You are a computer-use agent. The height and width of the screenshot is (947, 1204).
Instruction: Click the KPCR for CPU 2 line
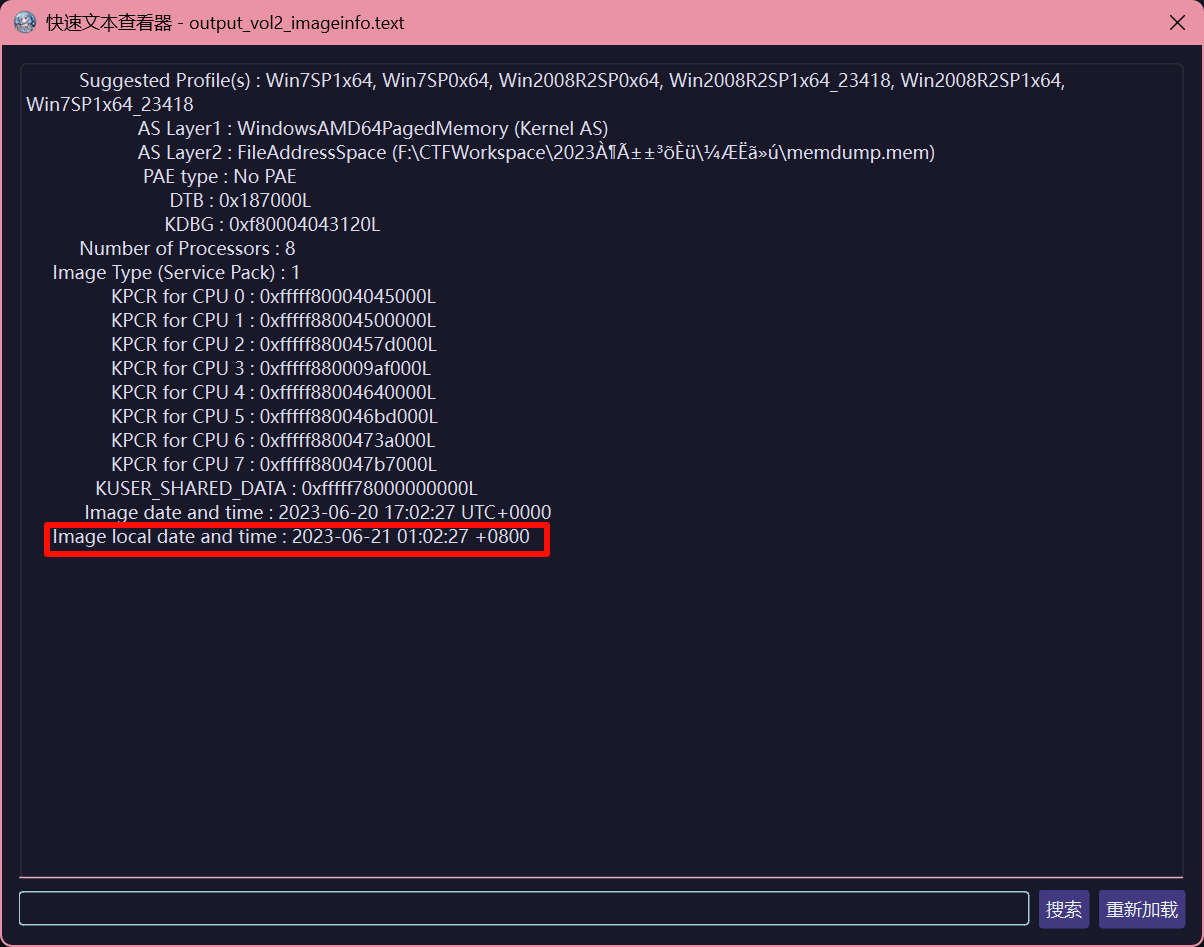pyautogui.click(x=274, y=344)
